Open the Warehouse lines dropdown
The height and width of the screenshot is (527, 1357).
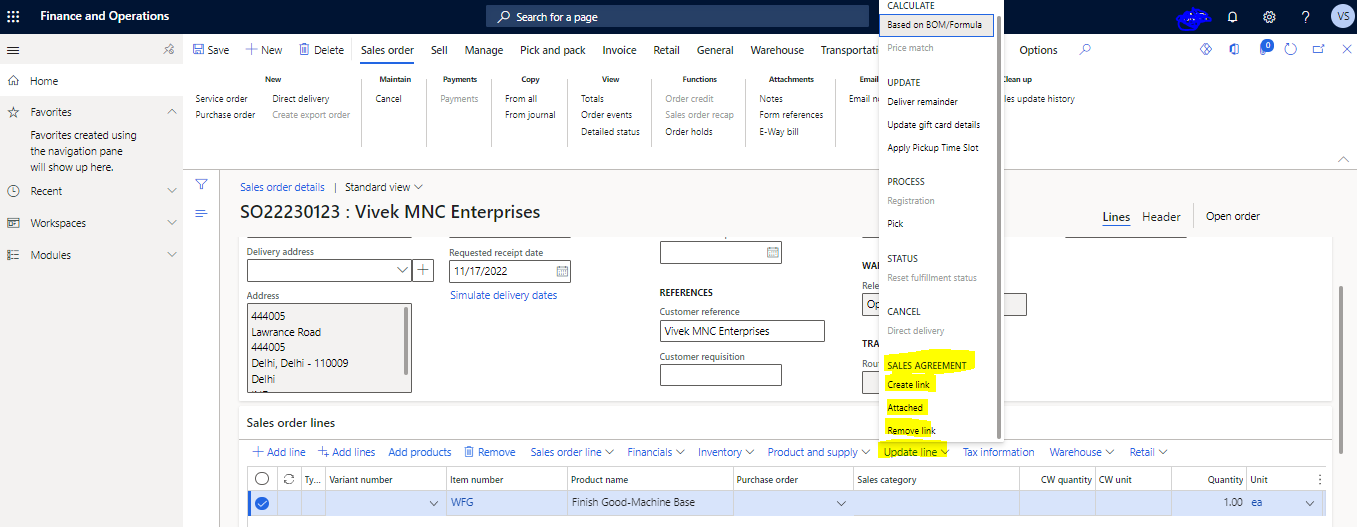[x=1081, y=452]
